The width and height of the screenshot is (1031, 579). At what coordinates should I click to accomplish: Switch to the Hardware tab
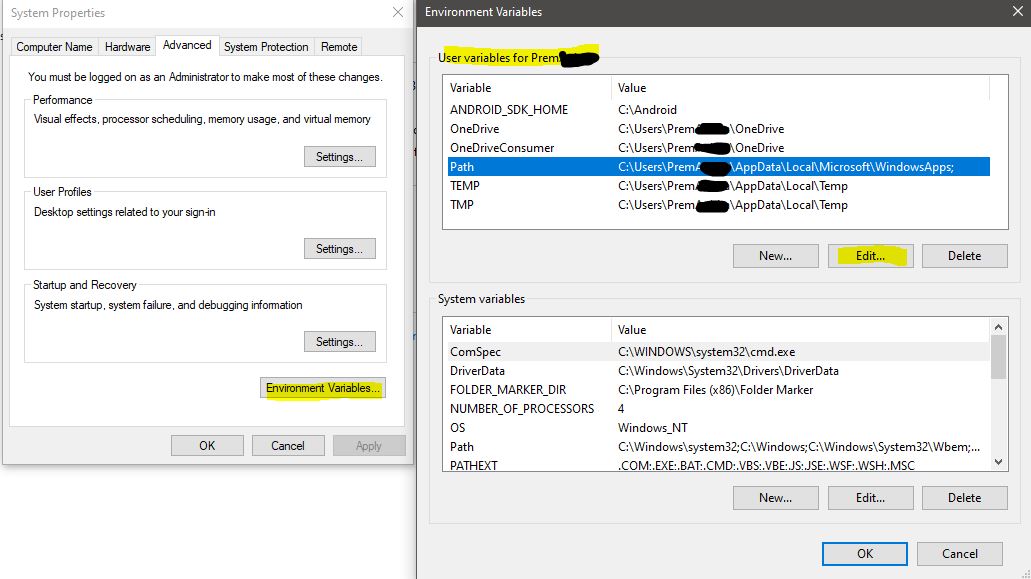click(127, 46)
